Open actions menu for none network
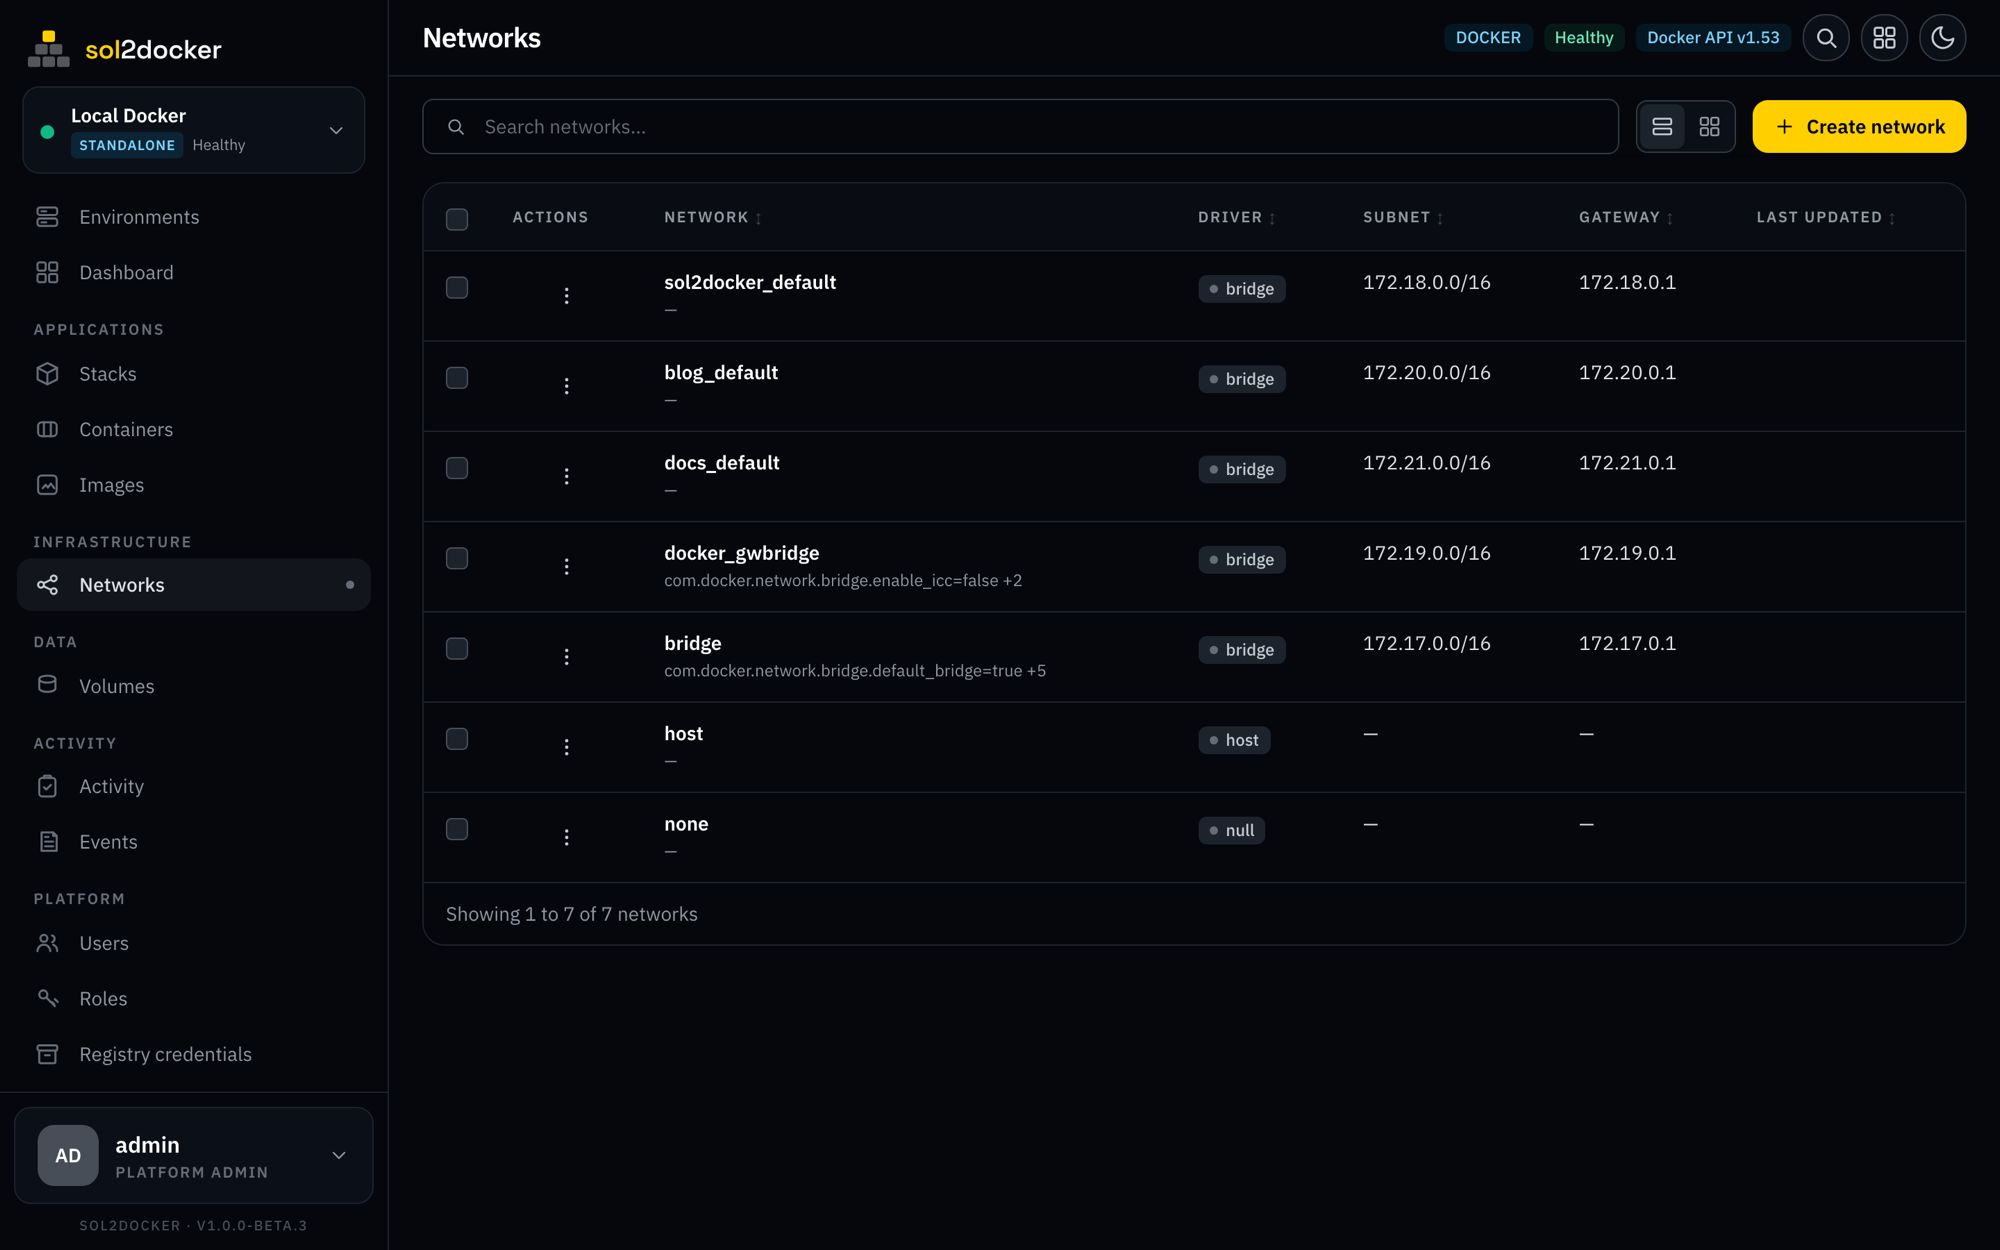 [x=566, y=837]
